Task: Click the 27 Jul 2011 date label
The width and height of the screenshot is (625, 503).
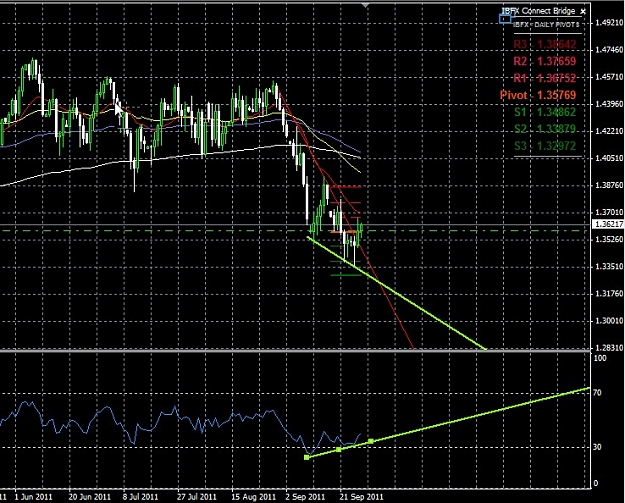Action: click(197, 497)
